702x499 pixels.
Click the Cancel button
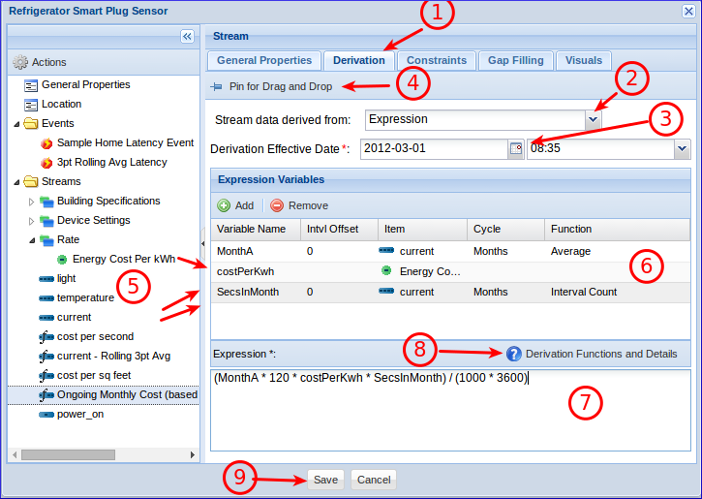tap(373, 479)
